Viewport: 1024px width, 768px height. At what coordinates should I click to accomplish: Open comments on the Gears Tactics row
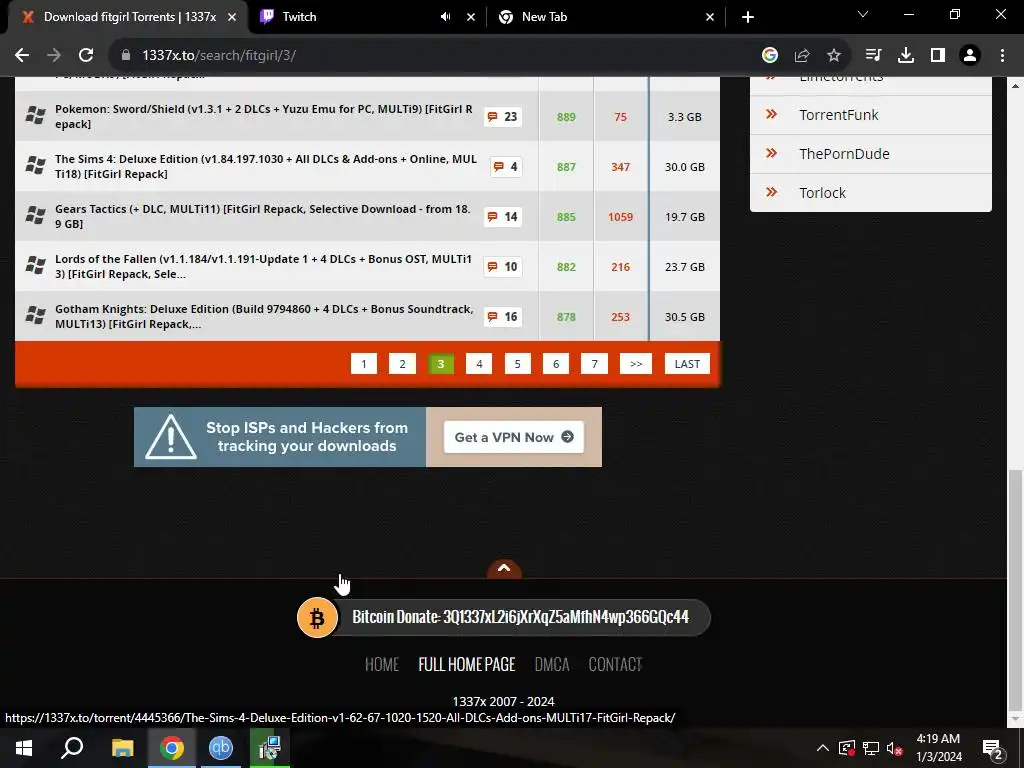point(502,217)
